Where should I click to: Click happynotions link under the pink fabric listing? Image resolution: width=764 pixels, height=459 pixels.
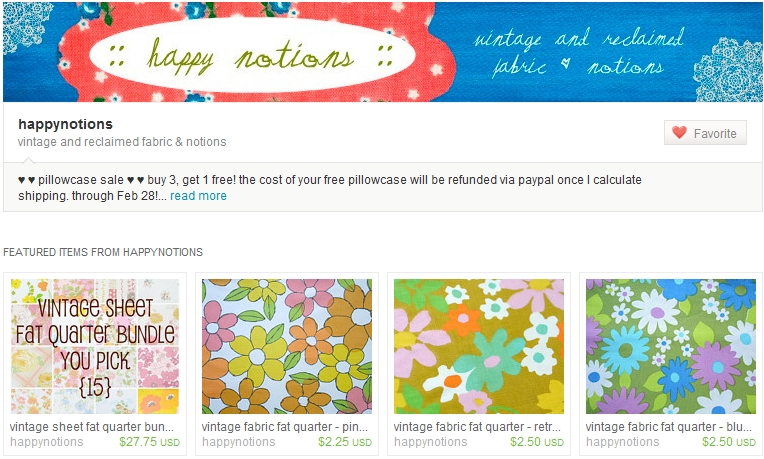pyautogui.click(x=239, y=442)
